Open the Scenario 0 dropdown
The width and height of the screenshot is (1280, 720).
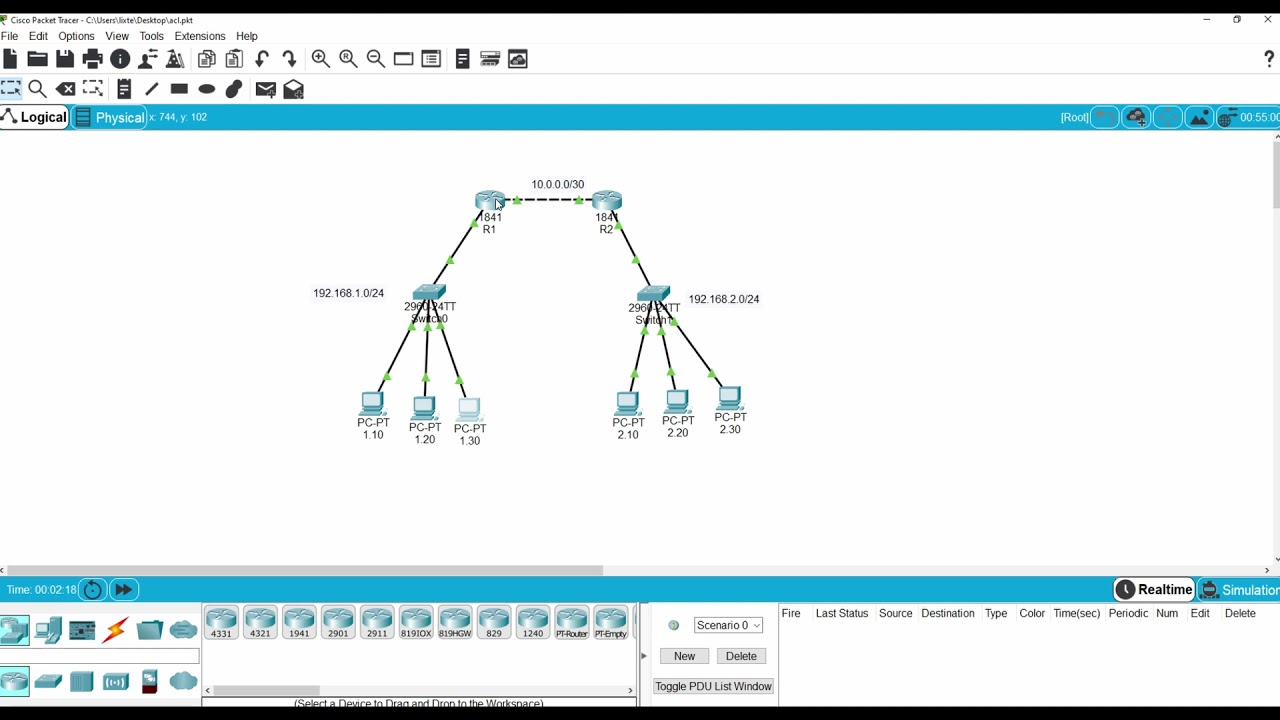(728, 625)
